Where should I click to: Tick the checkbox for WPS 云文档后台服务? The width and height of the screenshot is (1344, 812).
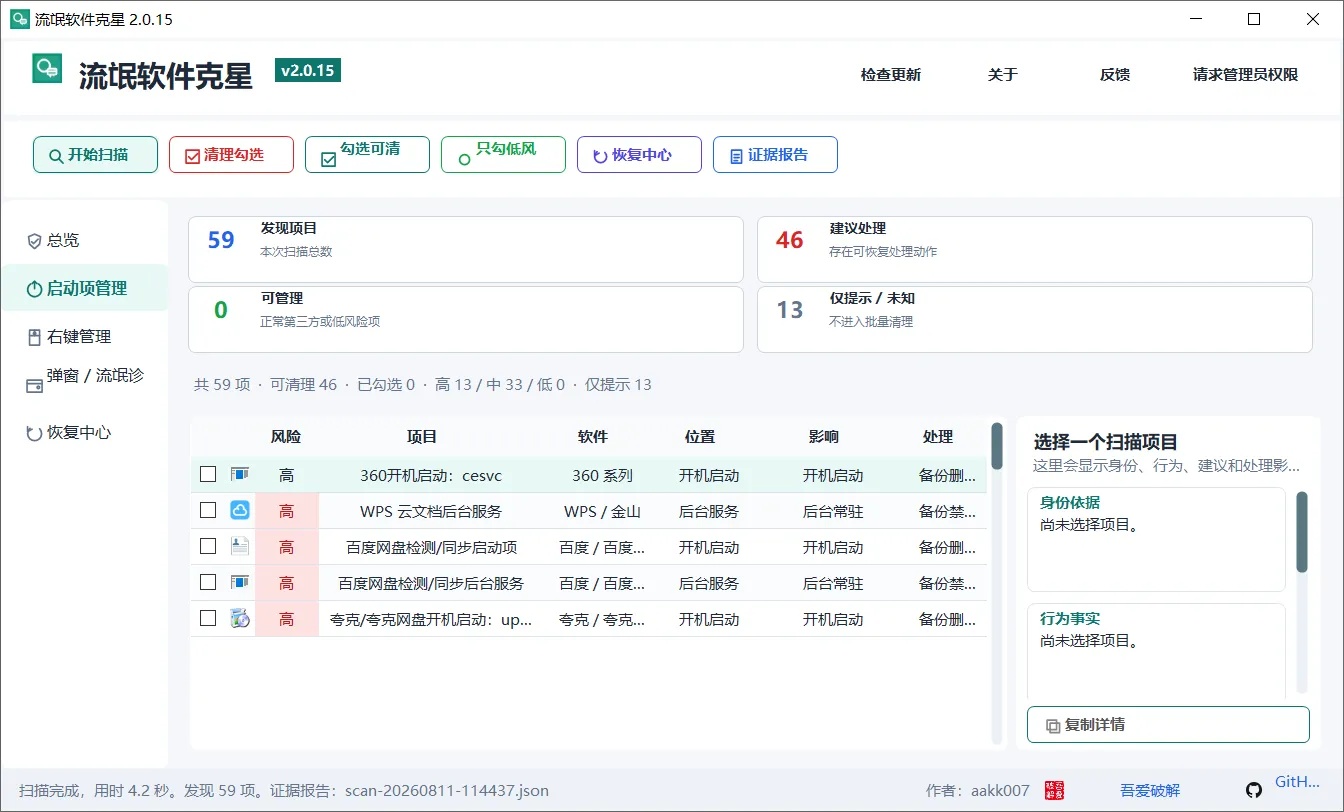208,510
